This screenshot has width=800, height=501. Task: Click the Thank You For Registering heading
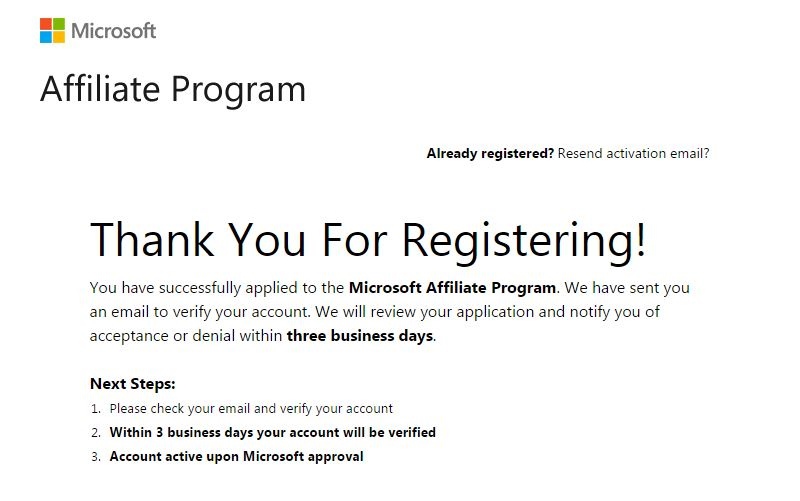click(368, 240)
